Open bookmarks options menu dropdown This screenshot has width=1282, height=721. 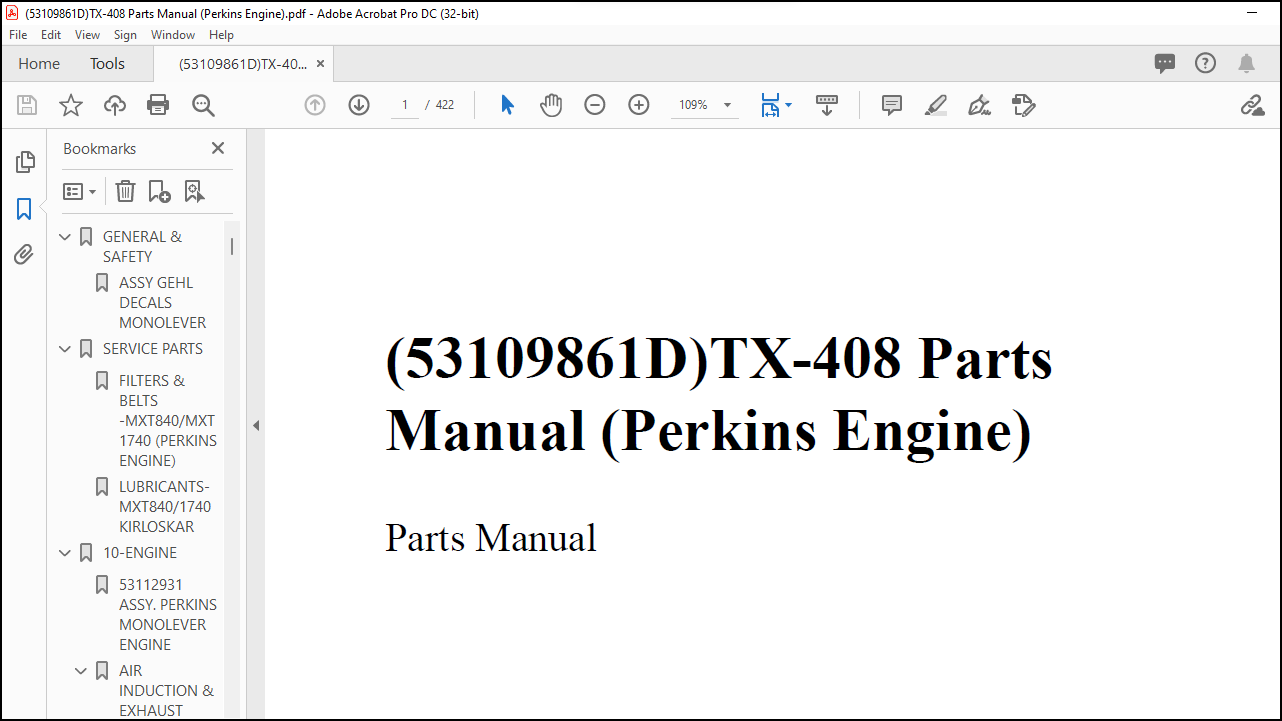80,191
